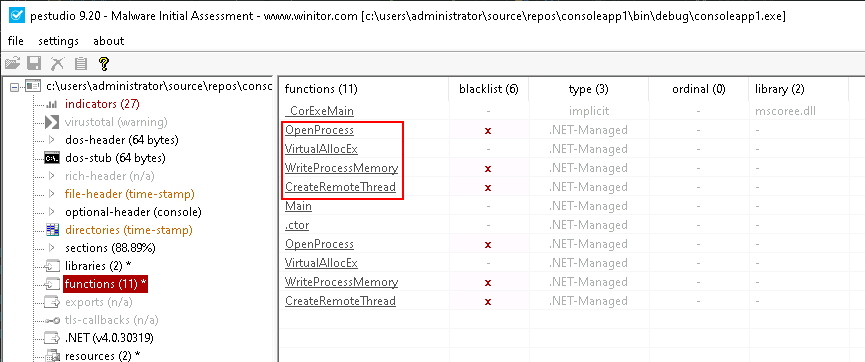Click the dos-stub console icon
Image resolution: width=865 pixels, height=362 pixels.
tap(52, 158)
